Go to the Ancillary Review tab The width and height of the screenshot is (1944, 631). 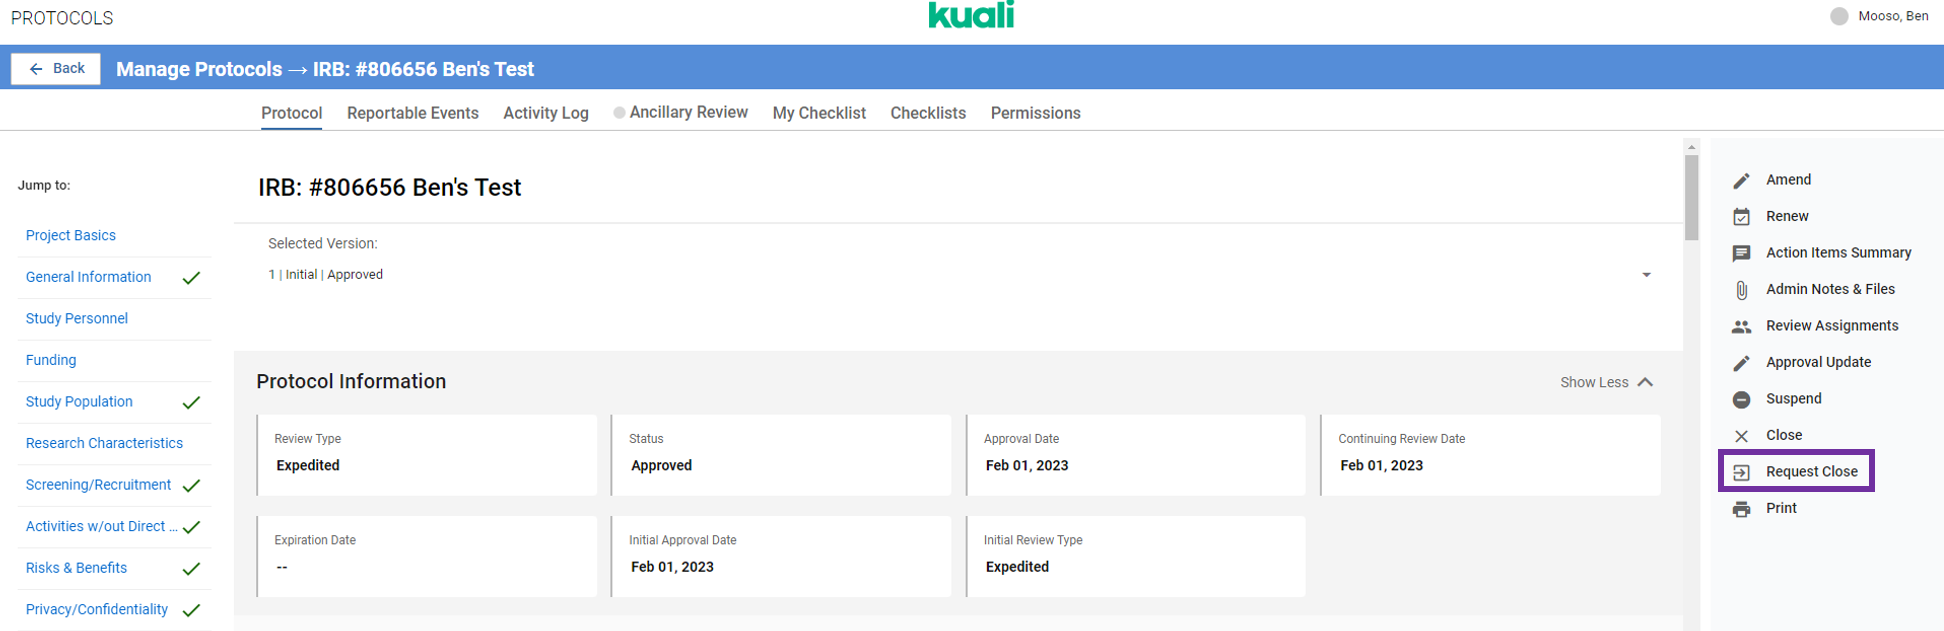coord(688,112)
